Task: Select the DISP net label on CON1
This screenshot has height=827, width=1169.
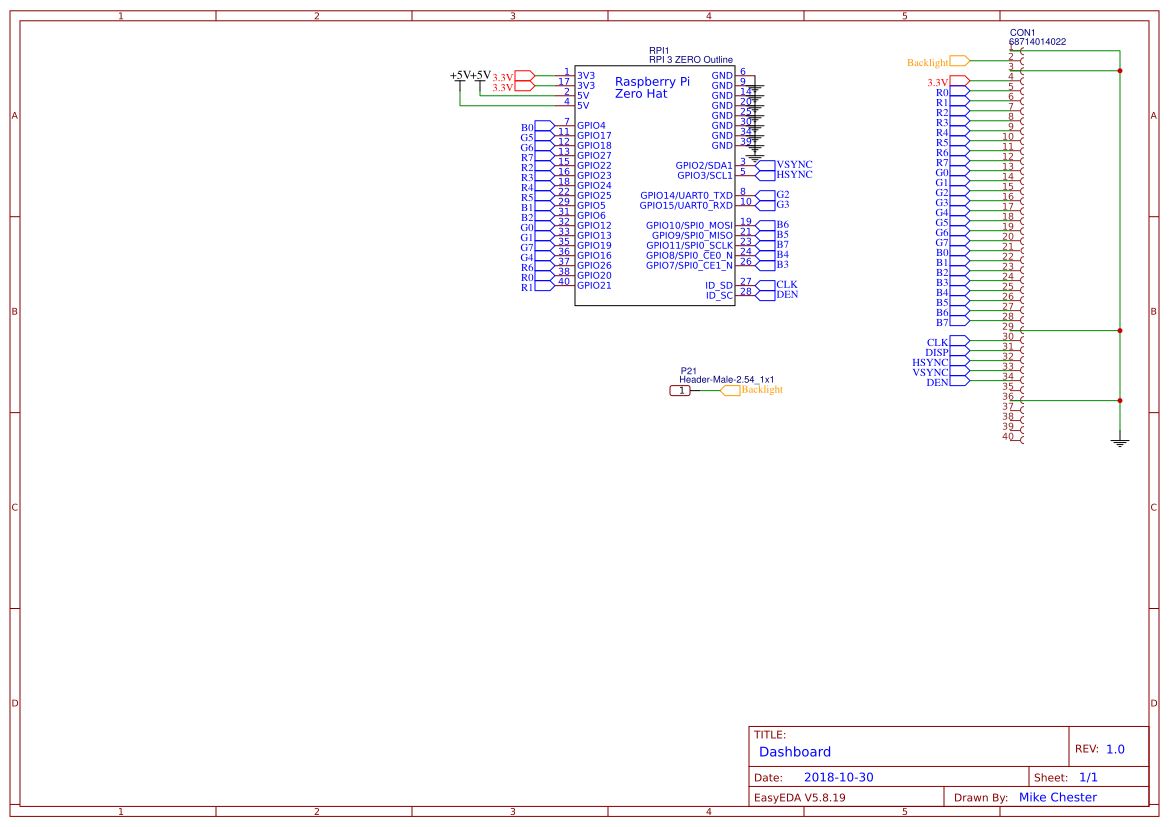Action: point(938,352)
